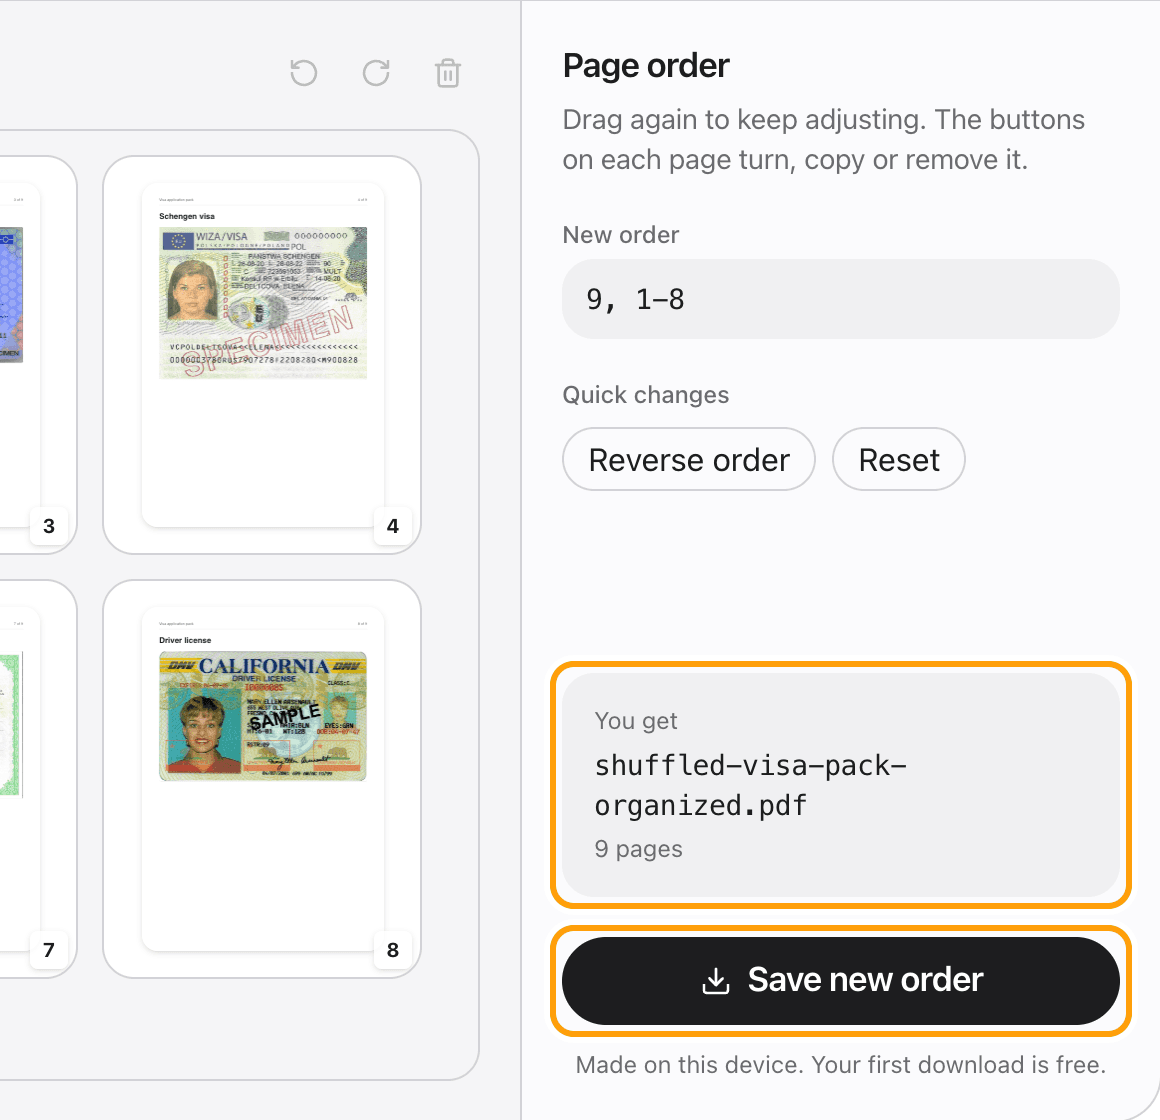Click the counter-clockwise arrow icon in toolbar
This screenshot has height=1120, width=1160.
coord(303,72)
